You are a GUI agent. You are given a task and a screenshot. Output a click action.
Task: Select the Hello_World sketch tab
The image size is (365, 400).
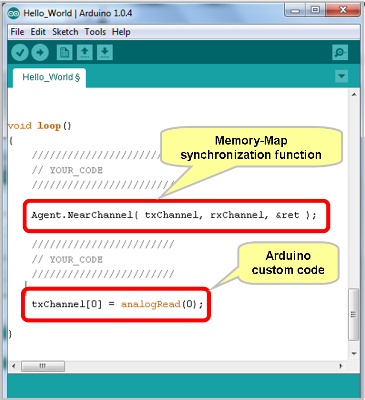point(49,78)
